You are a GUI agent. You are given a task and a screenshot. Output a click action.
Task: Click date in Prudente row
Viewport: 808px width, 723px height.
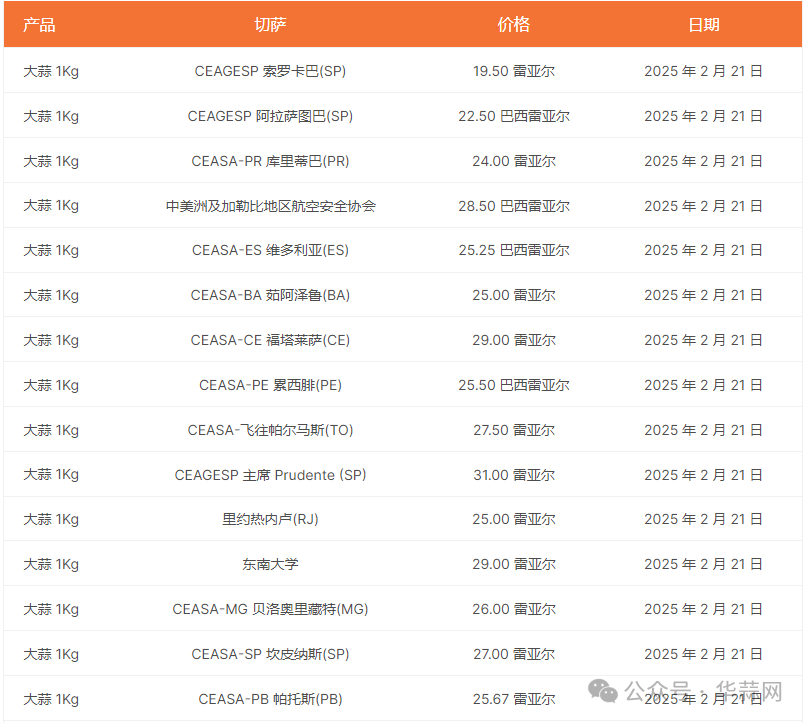click(x=703, y=475)
